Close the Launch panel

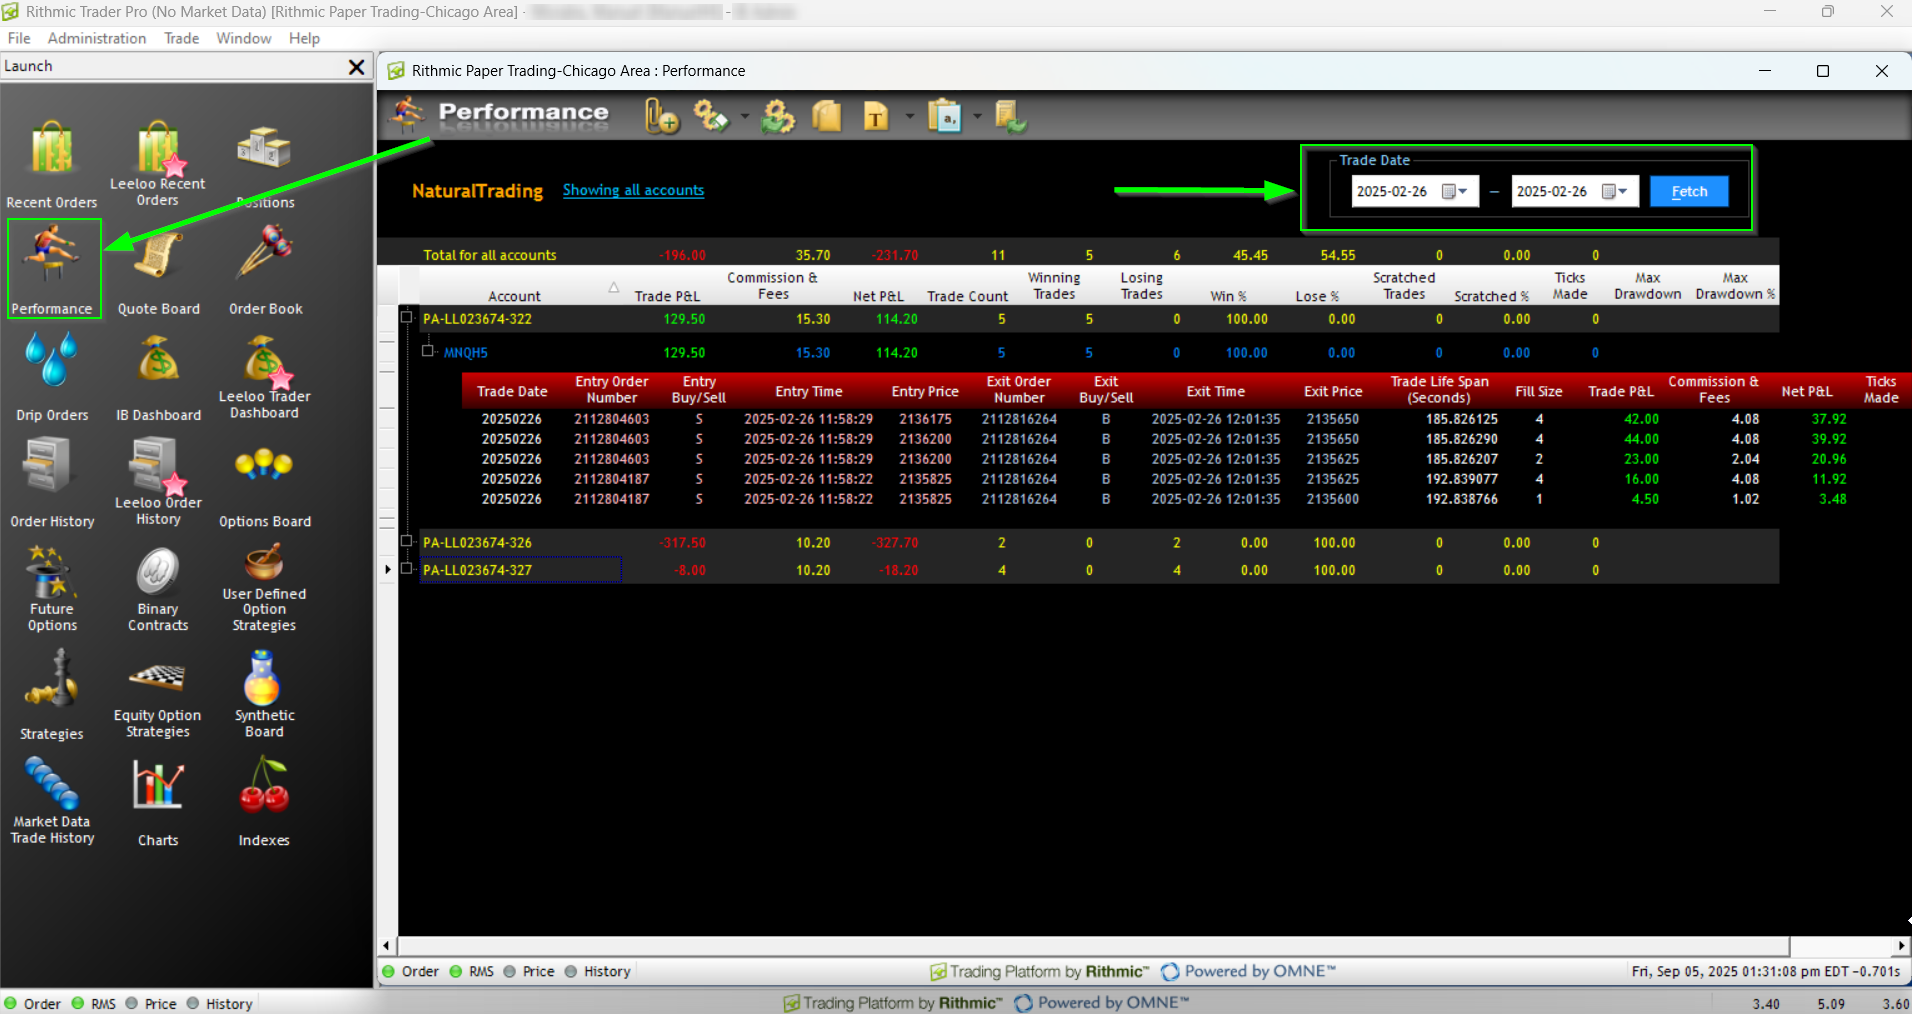coord(356,67)
